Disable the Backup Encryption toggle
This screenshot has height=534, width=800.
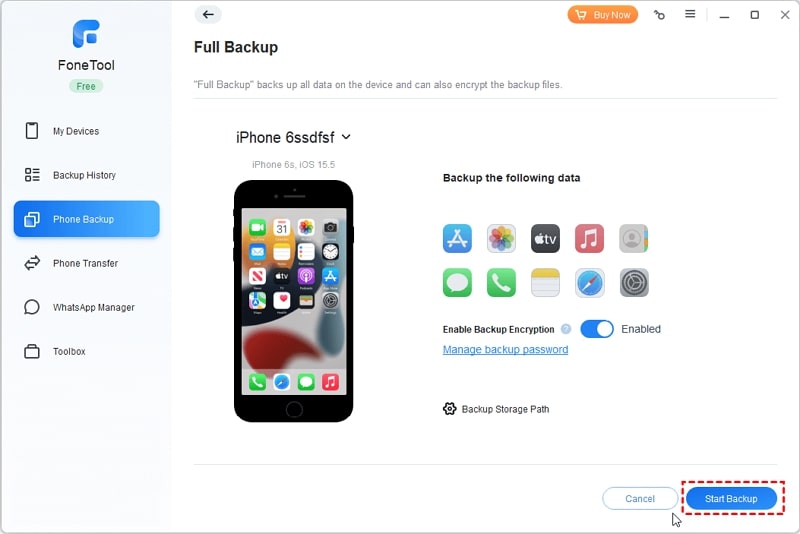[x=597, y=329]
